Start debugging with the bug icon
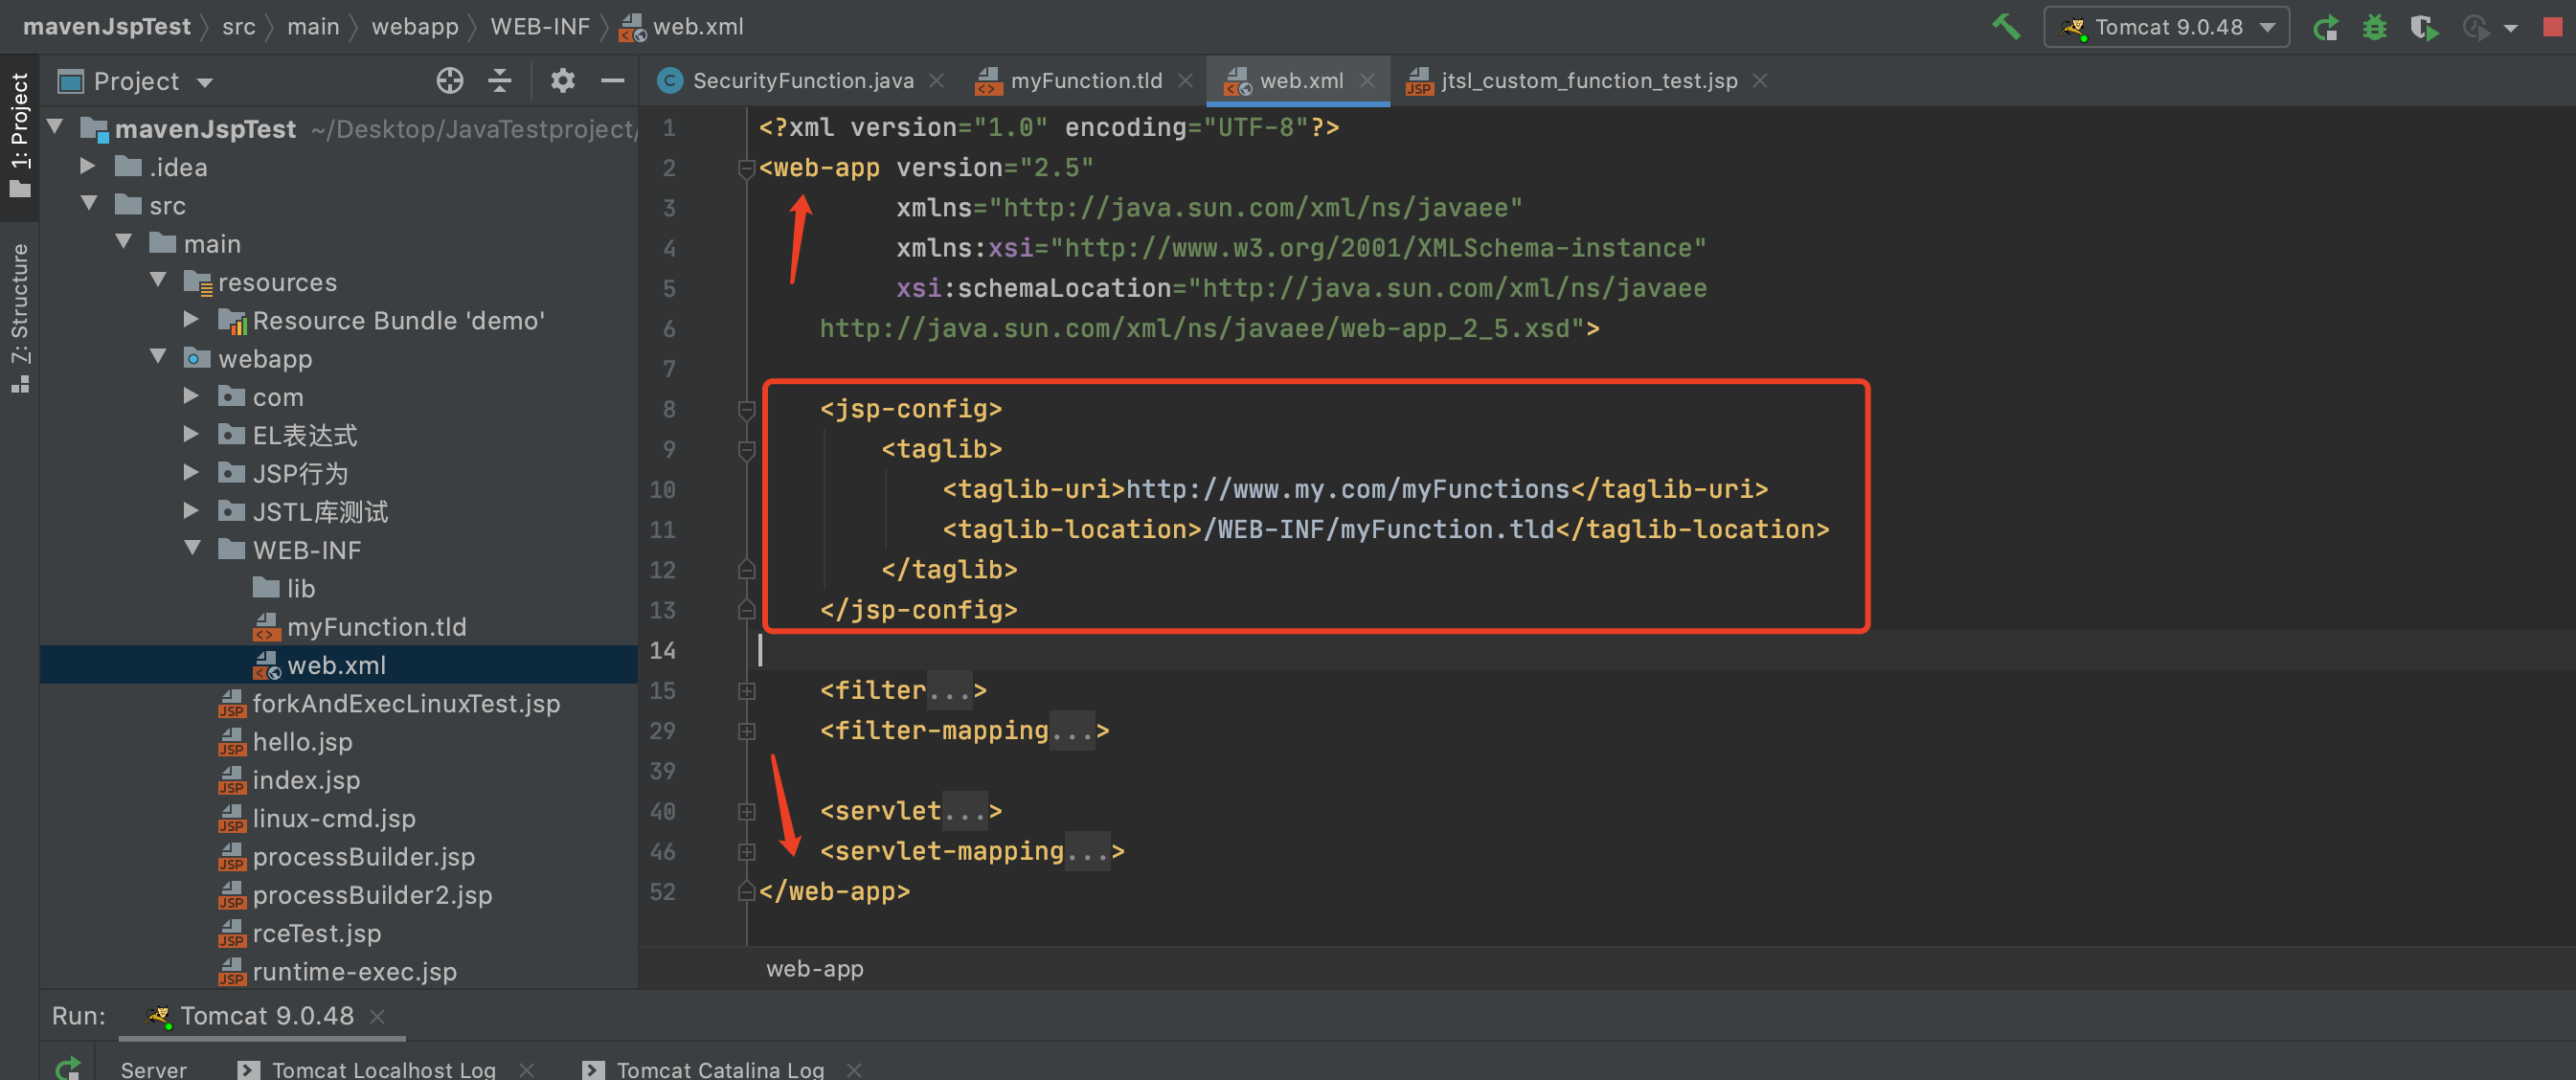This screenshot has height=1080, width=2576. pyautogui.click(x=2374, y=27)
